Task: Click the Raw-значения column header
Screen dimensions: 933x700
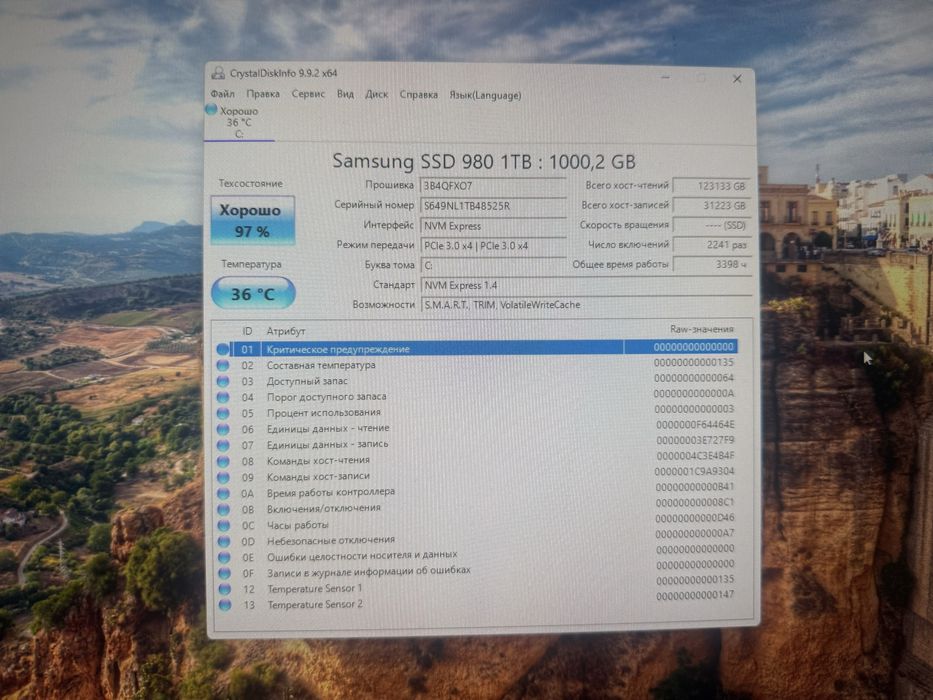Action: coord(702,329)
